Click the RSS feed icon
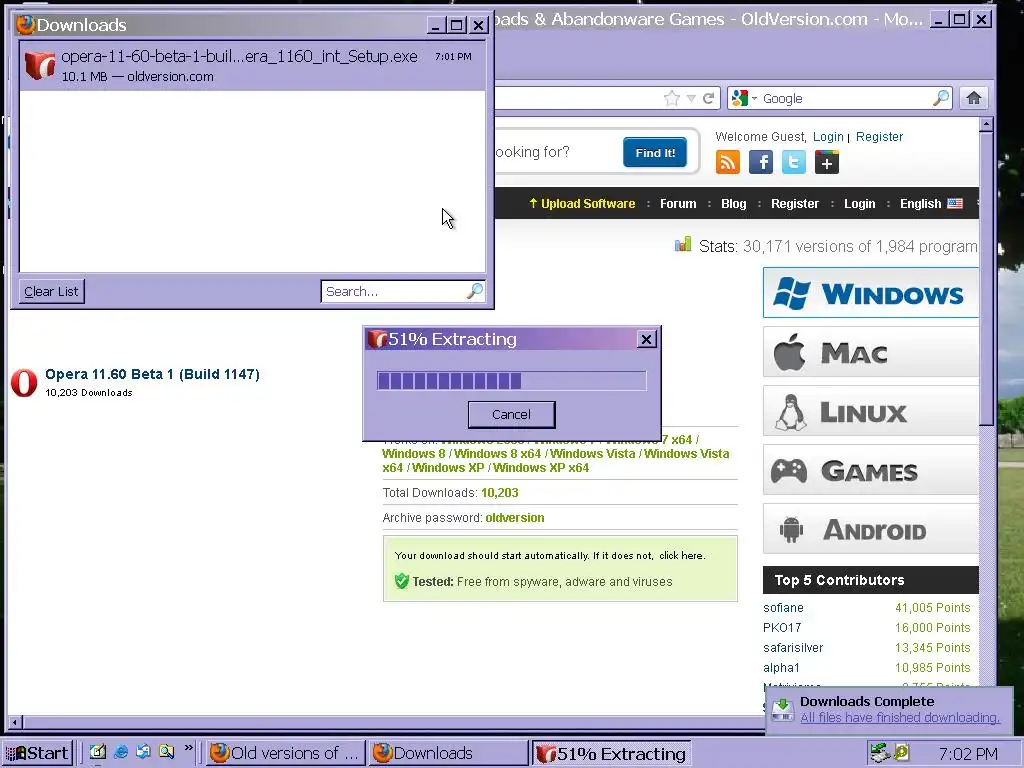 728,162
